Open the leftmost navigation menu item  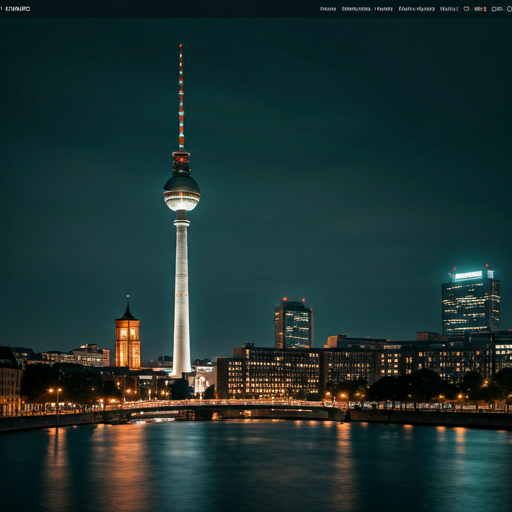pos(328,9)
